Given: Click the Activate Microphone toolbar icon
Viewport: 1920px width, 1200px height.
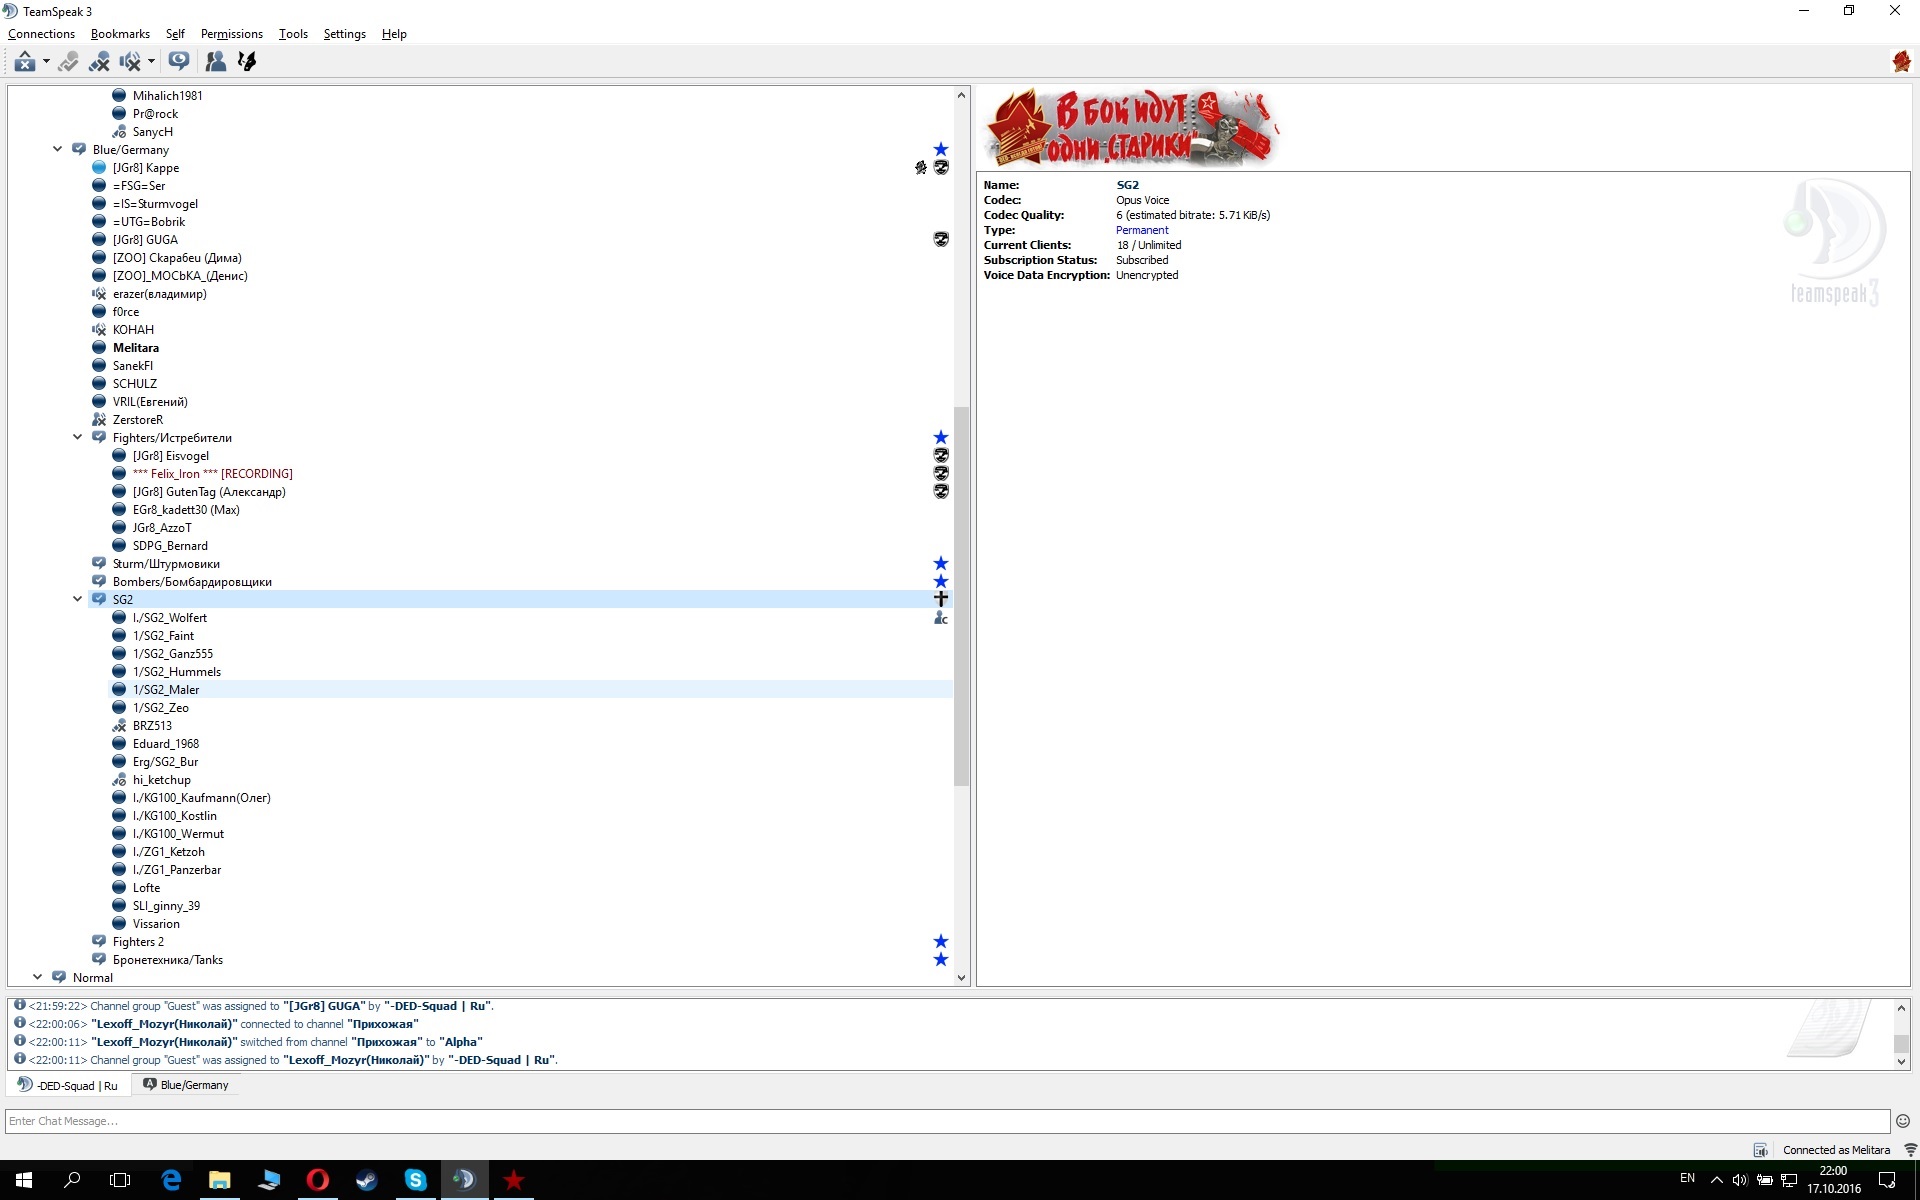Looking at the screenshot, I should tap(68, 62).
